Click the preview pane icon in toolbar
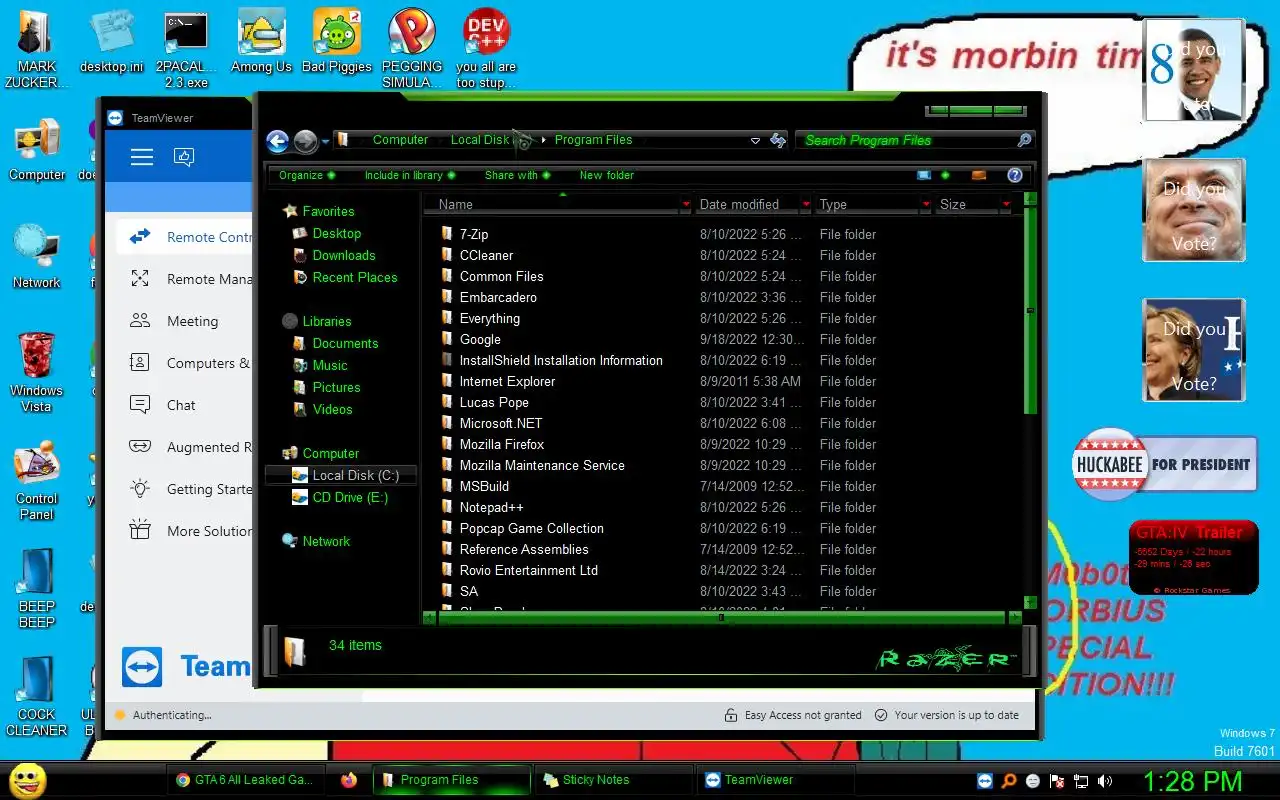1280x800 pixels. pyautogui.click(x=979, y=175)
